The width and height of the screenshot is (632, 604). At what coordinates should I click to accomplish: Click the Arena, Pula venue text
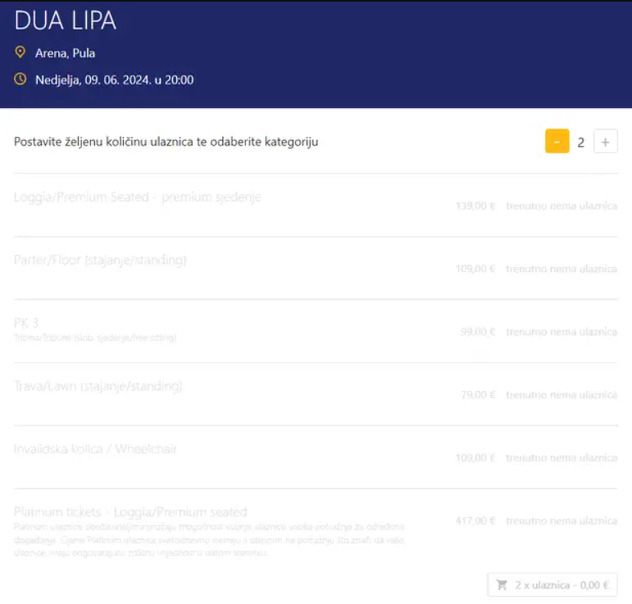coord(65,53)
